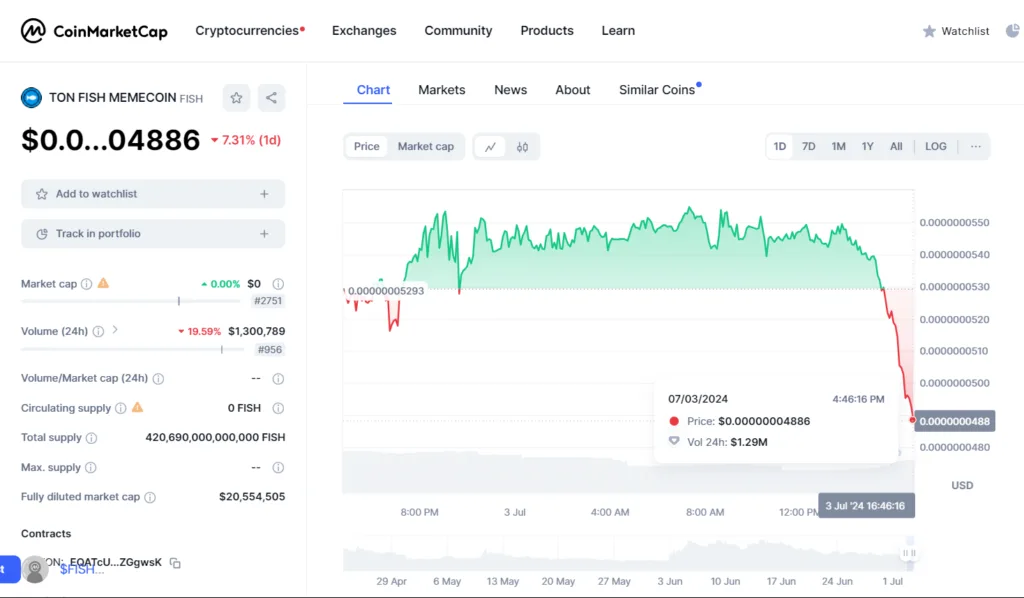Click Volume (24h) info icon
The width and height of the screenshot is (1024, 598).
[x=98, y=332]
